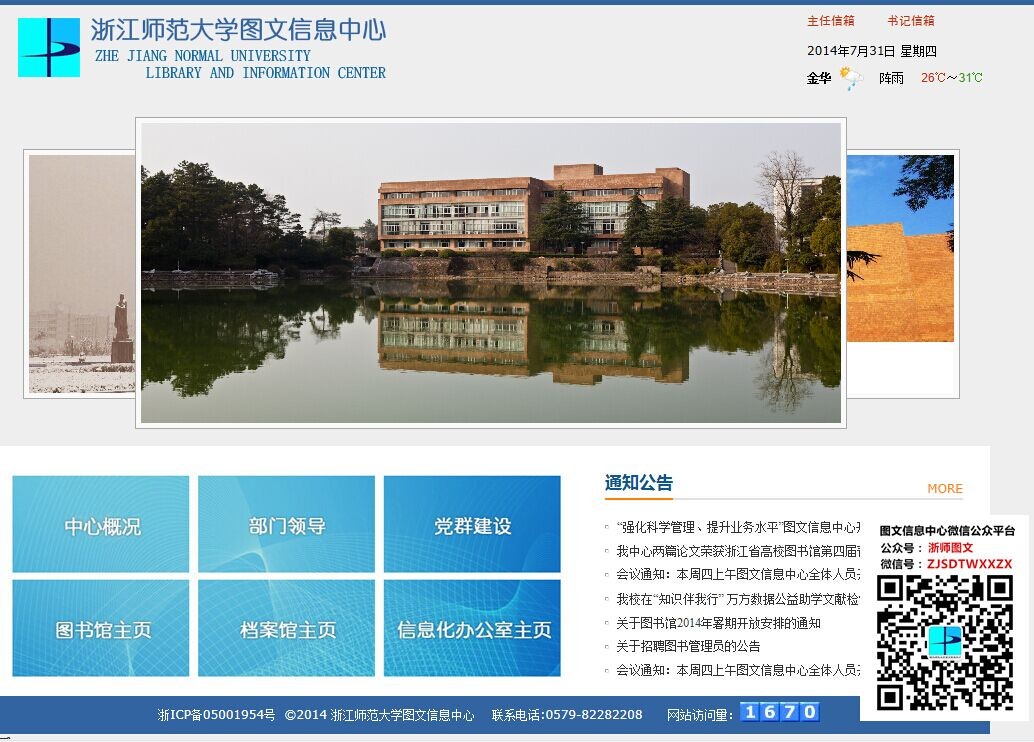Open the 中心概况 tile

pos(101,524)
